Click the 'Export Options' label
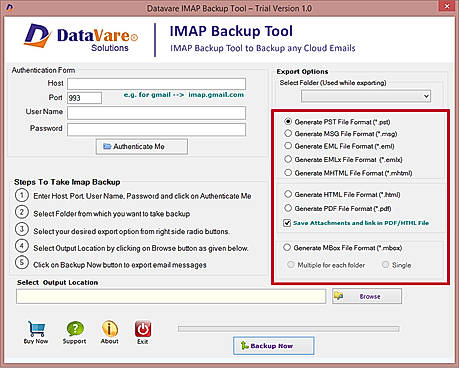Viewport: 459px width, 368px height. [x=302, y=71]
